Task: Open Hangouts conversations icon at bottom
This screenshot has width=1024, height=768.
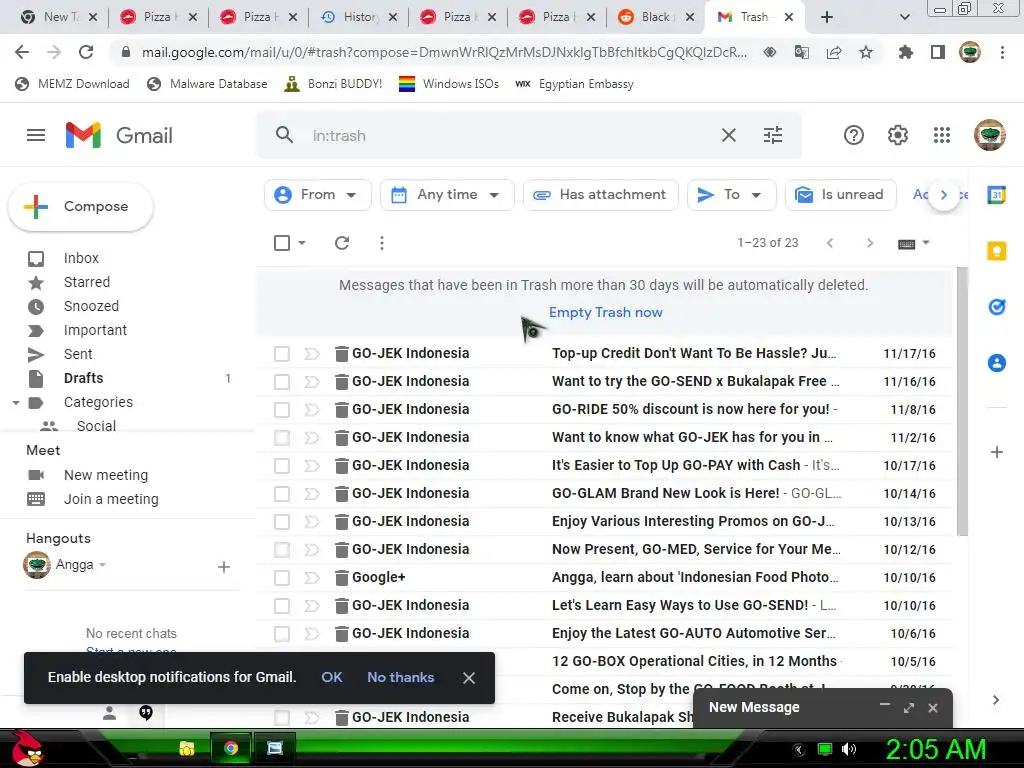Action: tap(146, 712)
